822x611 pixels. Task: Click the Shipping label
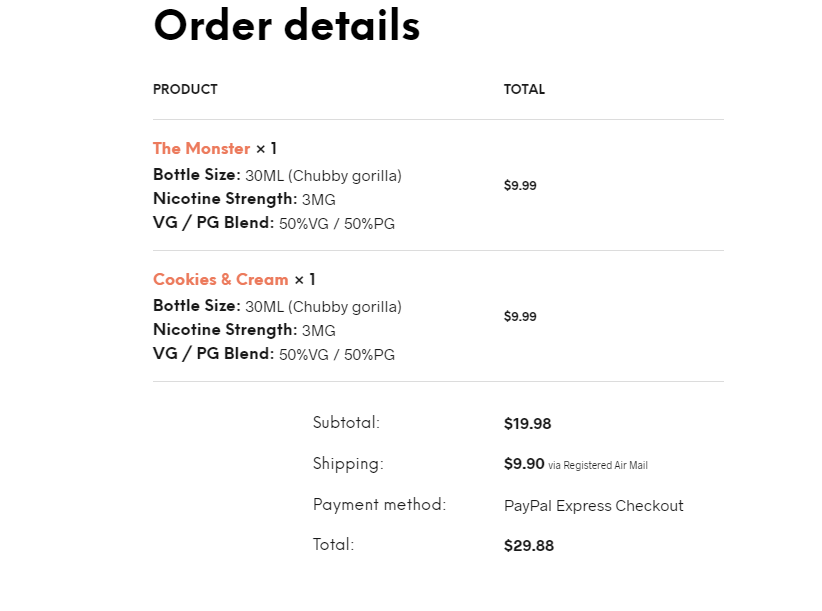pyautogui.click(x=347, y=464)
